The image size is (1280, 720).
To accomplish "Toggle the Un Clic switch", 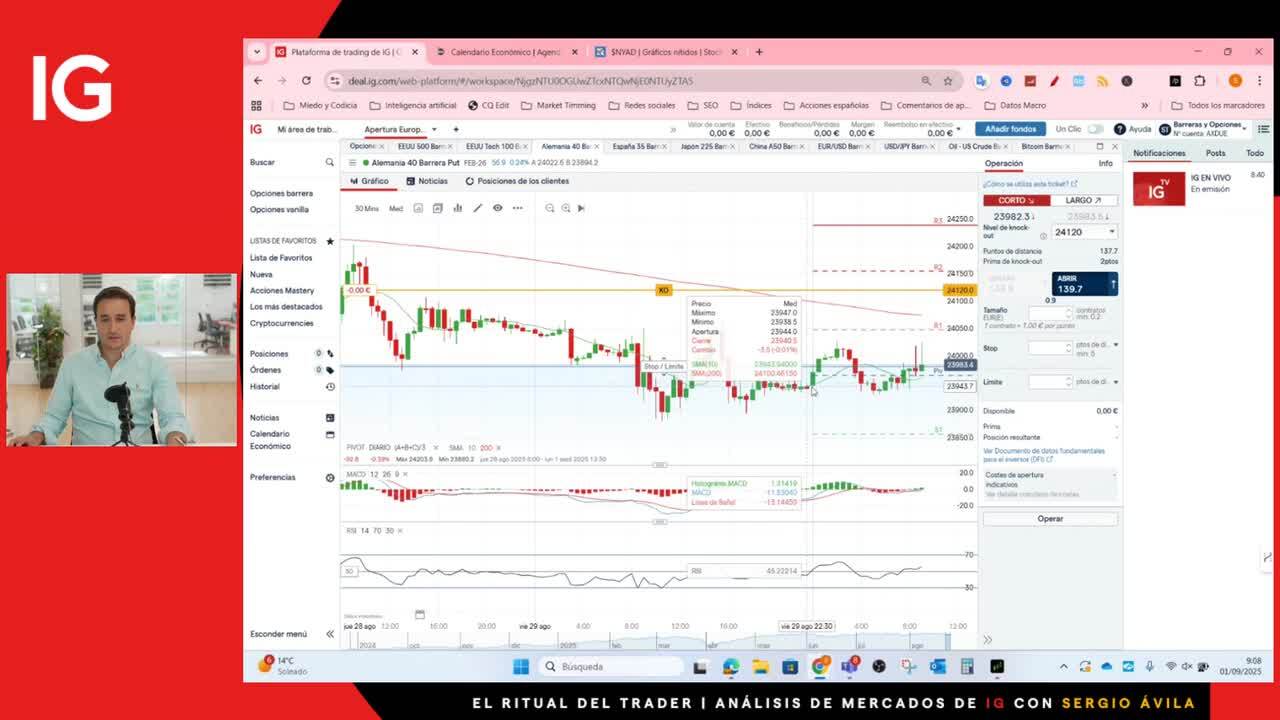I will (1096, 129).
